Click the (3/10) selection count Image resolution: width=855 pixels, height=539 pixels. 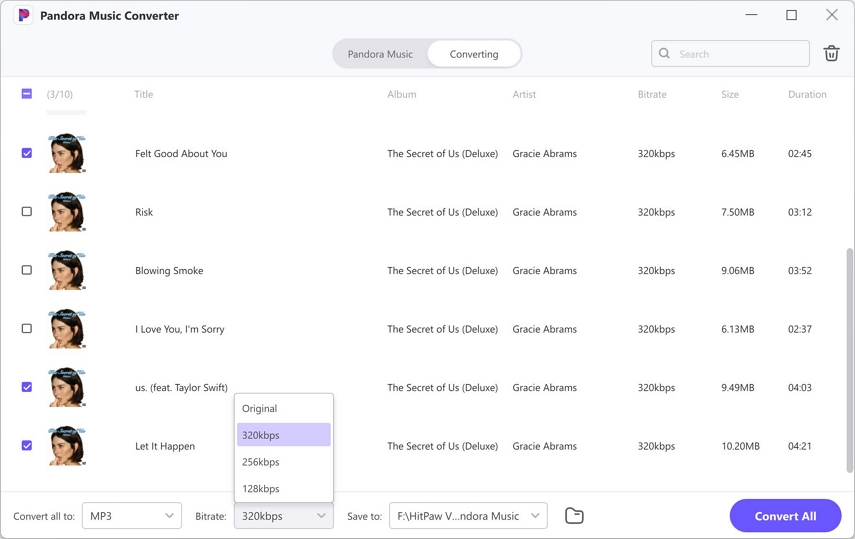click(x=59, y=94)
